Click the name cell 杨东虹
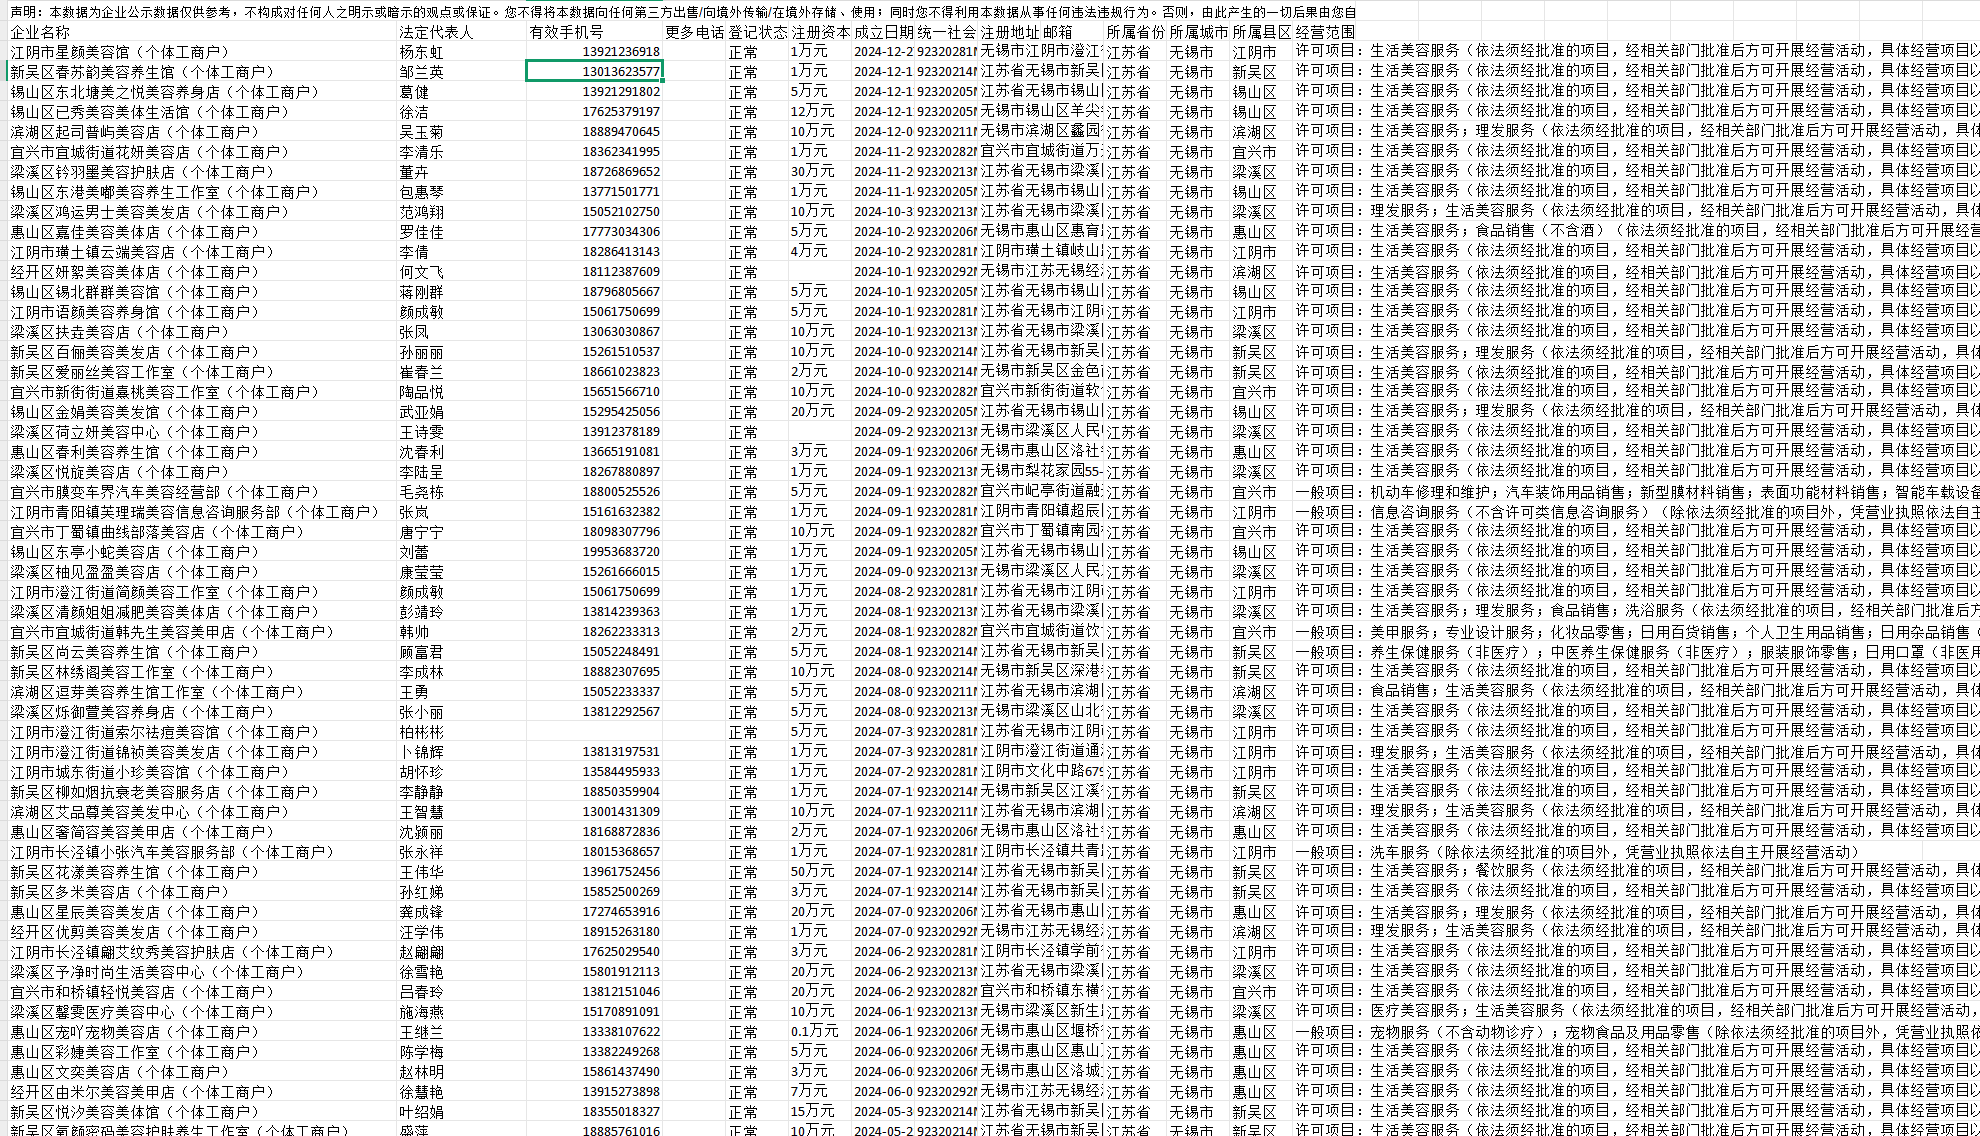 421,52
